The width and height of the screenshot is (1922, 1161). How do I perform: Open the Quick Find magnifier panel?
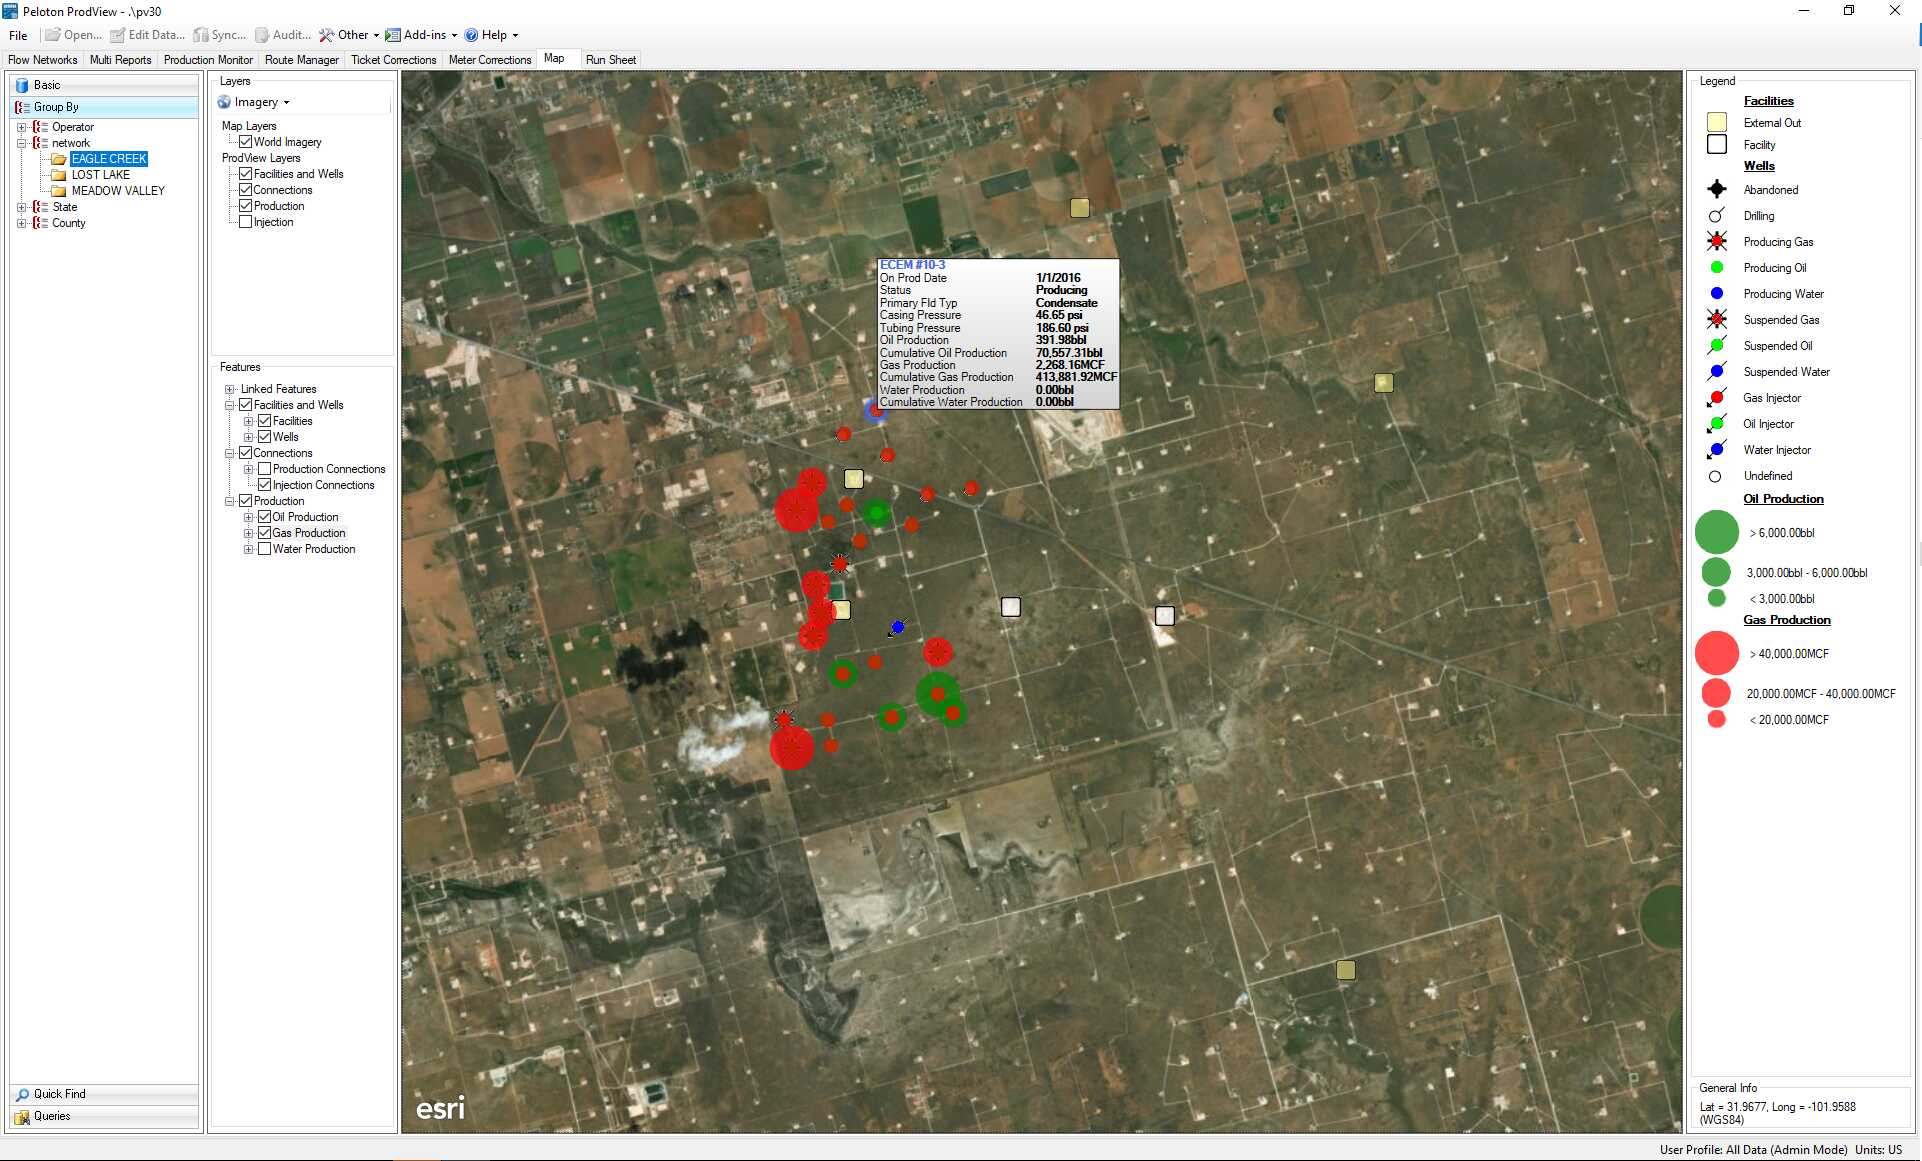point(22,1094)
